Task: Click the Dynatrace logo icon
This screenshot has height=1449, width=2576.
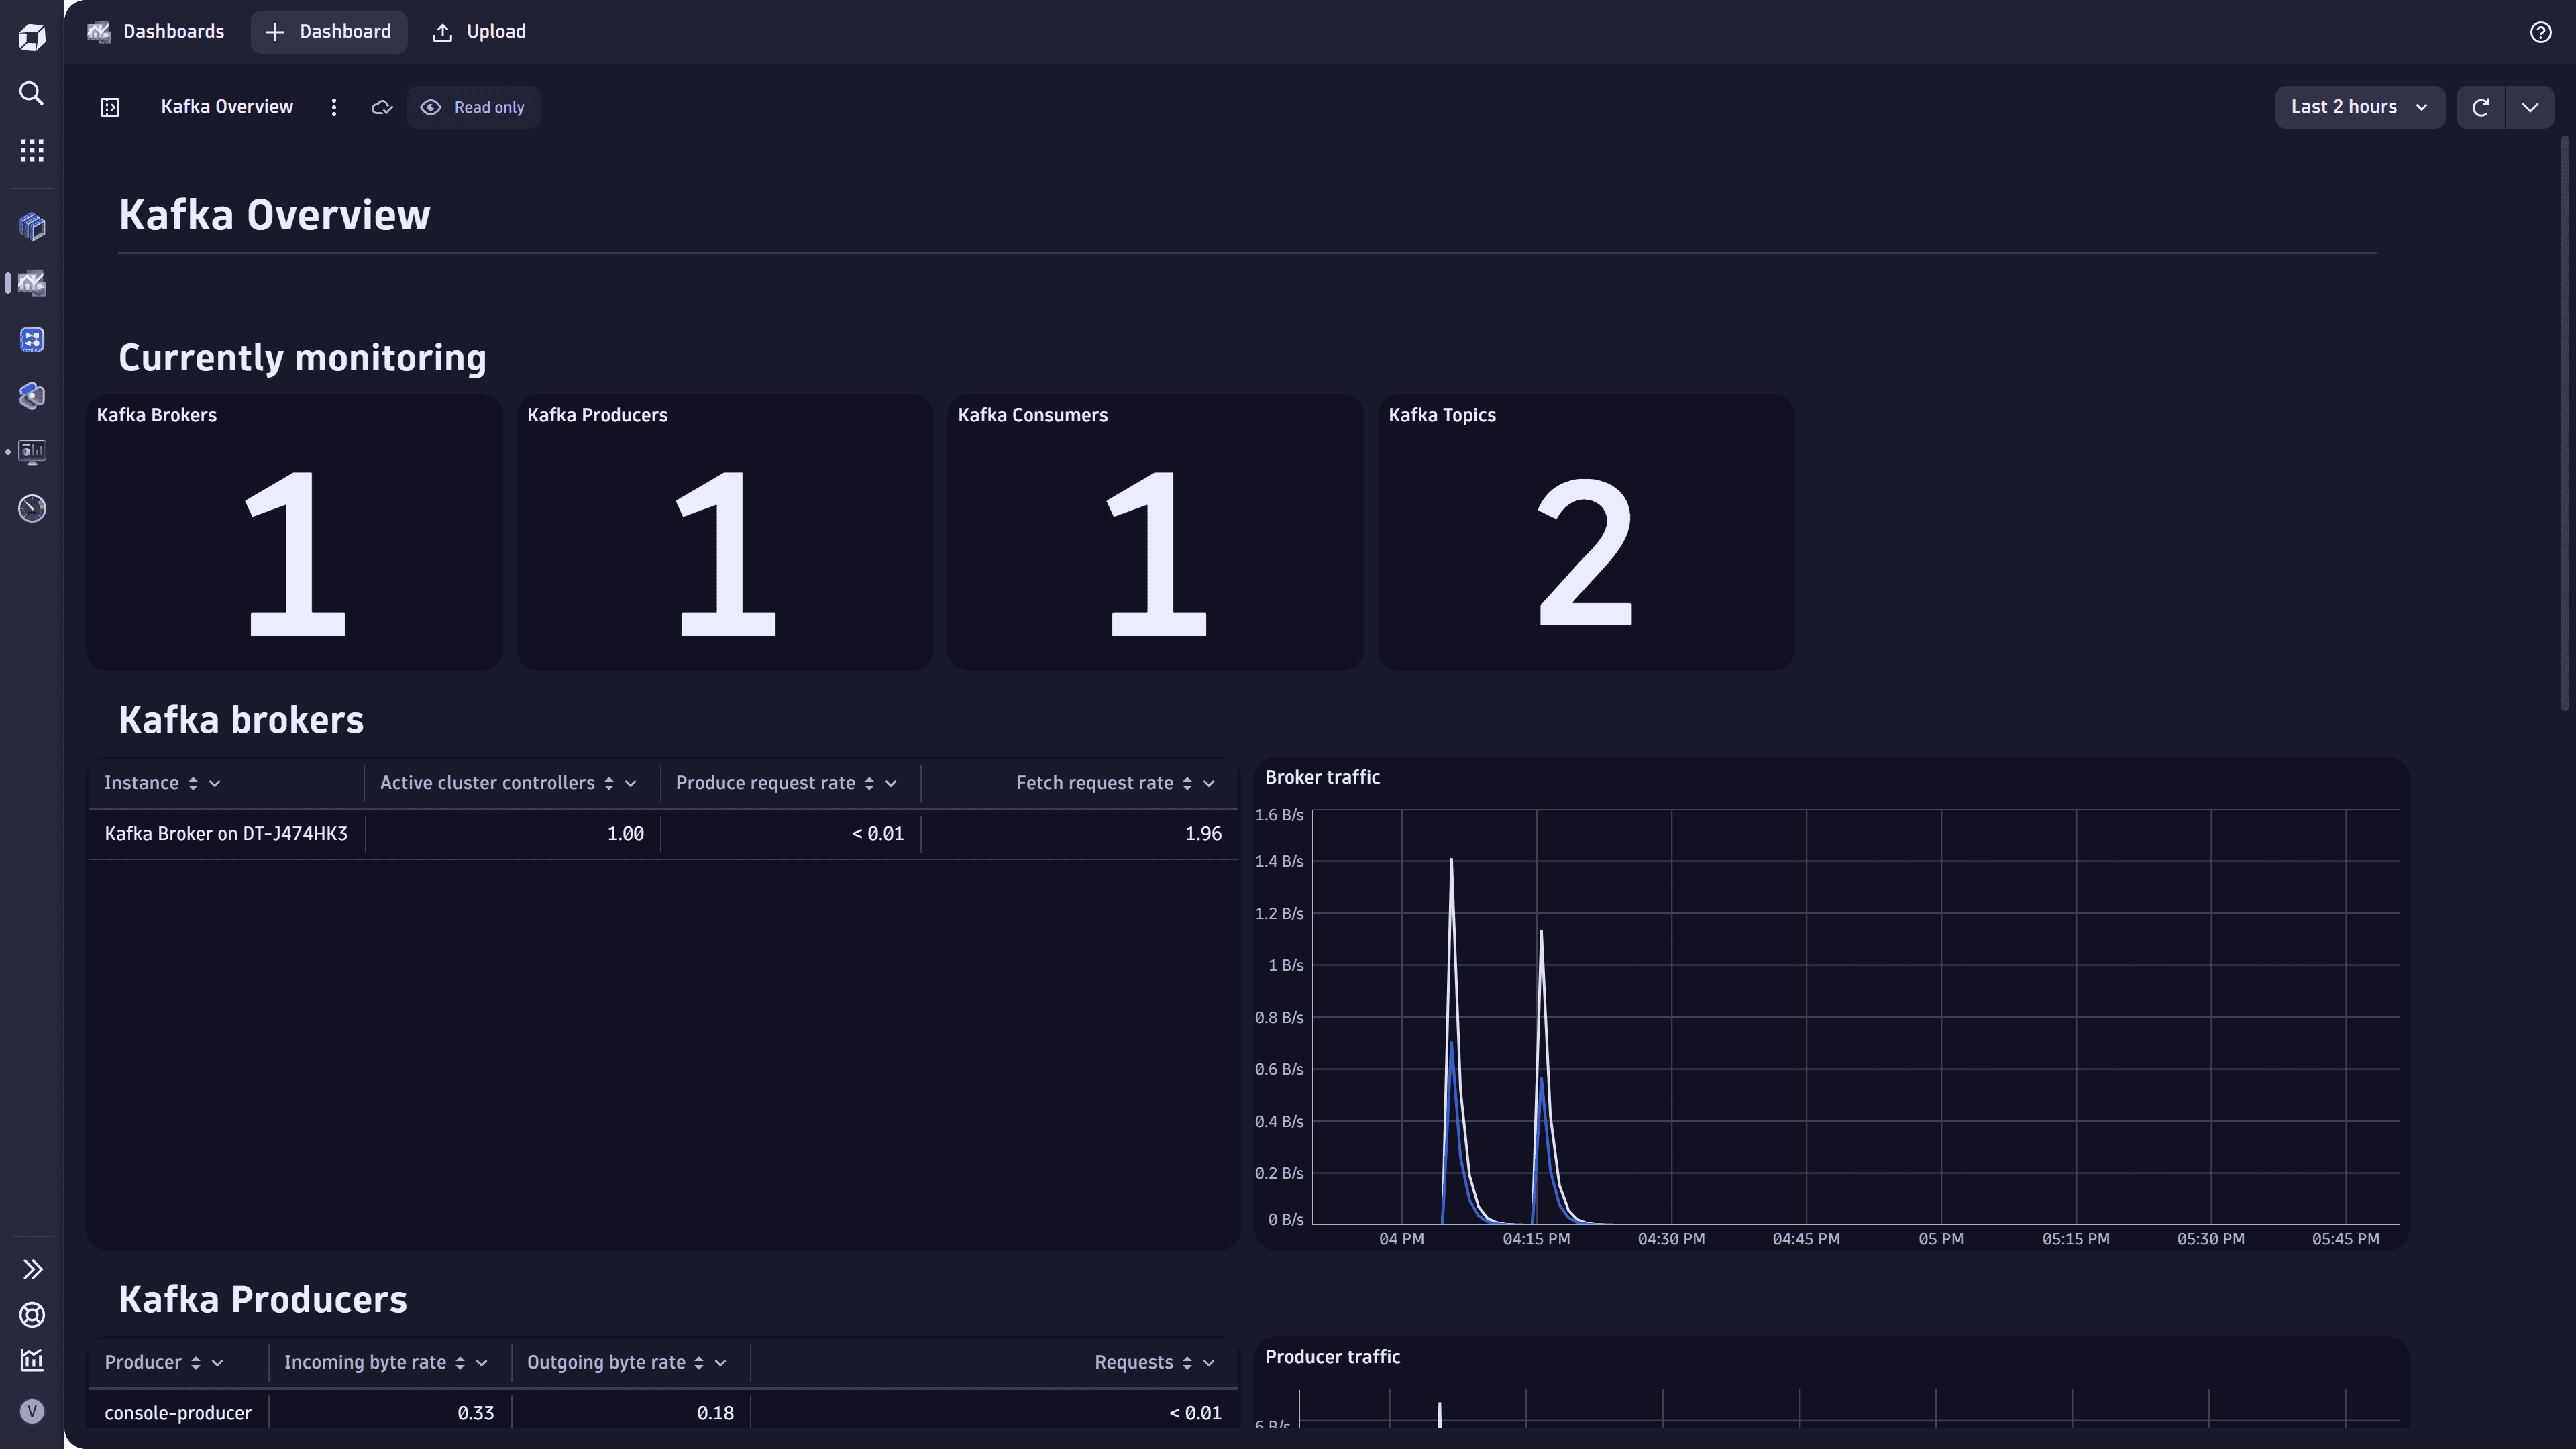Action: point(32,38)
